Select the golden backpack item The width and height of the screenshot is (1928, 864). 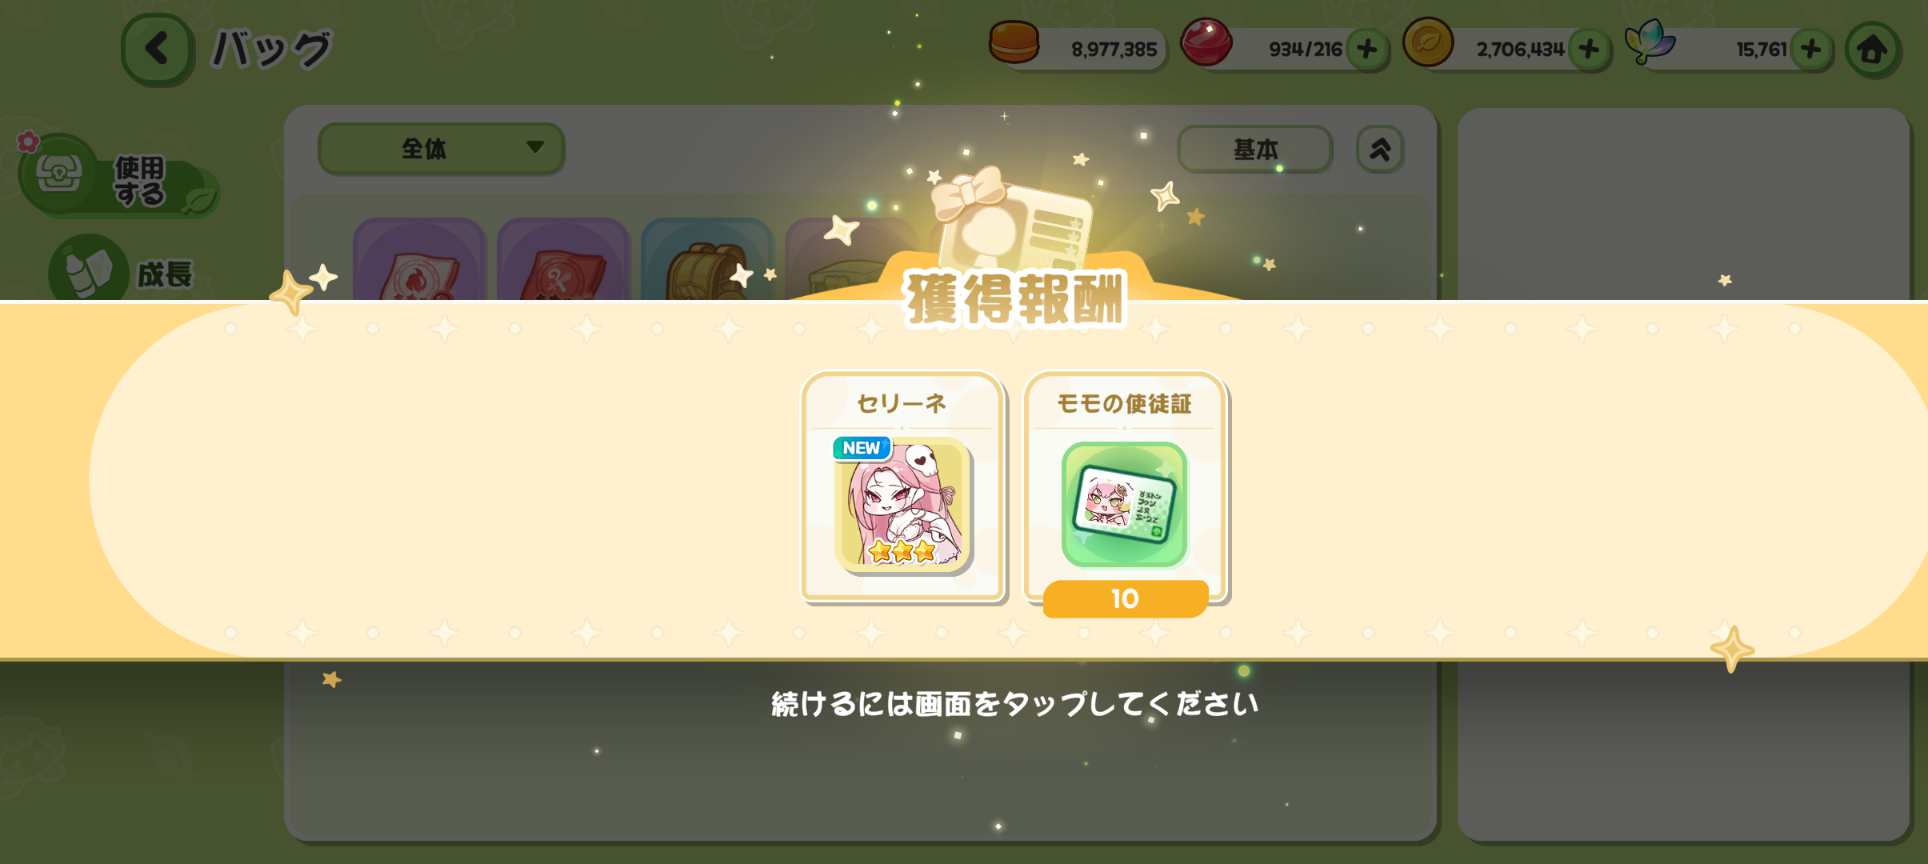pos(707,262)
